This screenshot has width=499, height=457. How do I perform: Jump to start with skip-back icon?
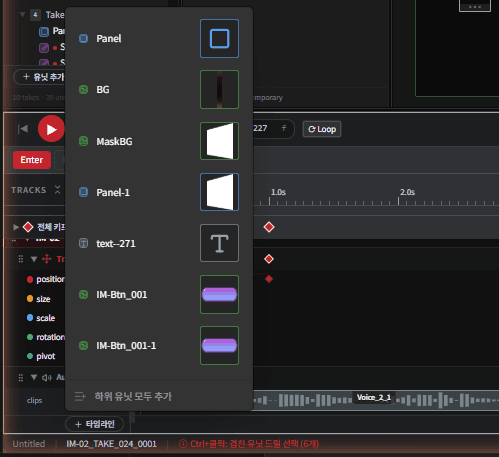(23, 129)
